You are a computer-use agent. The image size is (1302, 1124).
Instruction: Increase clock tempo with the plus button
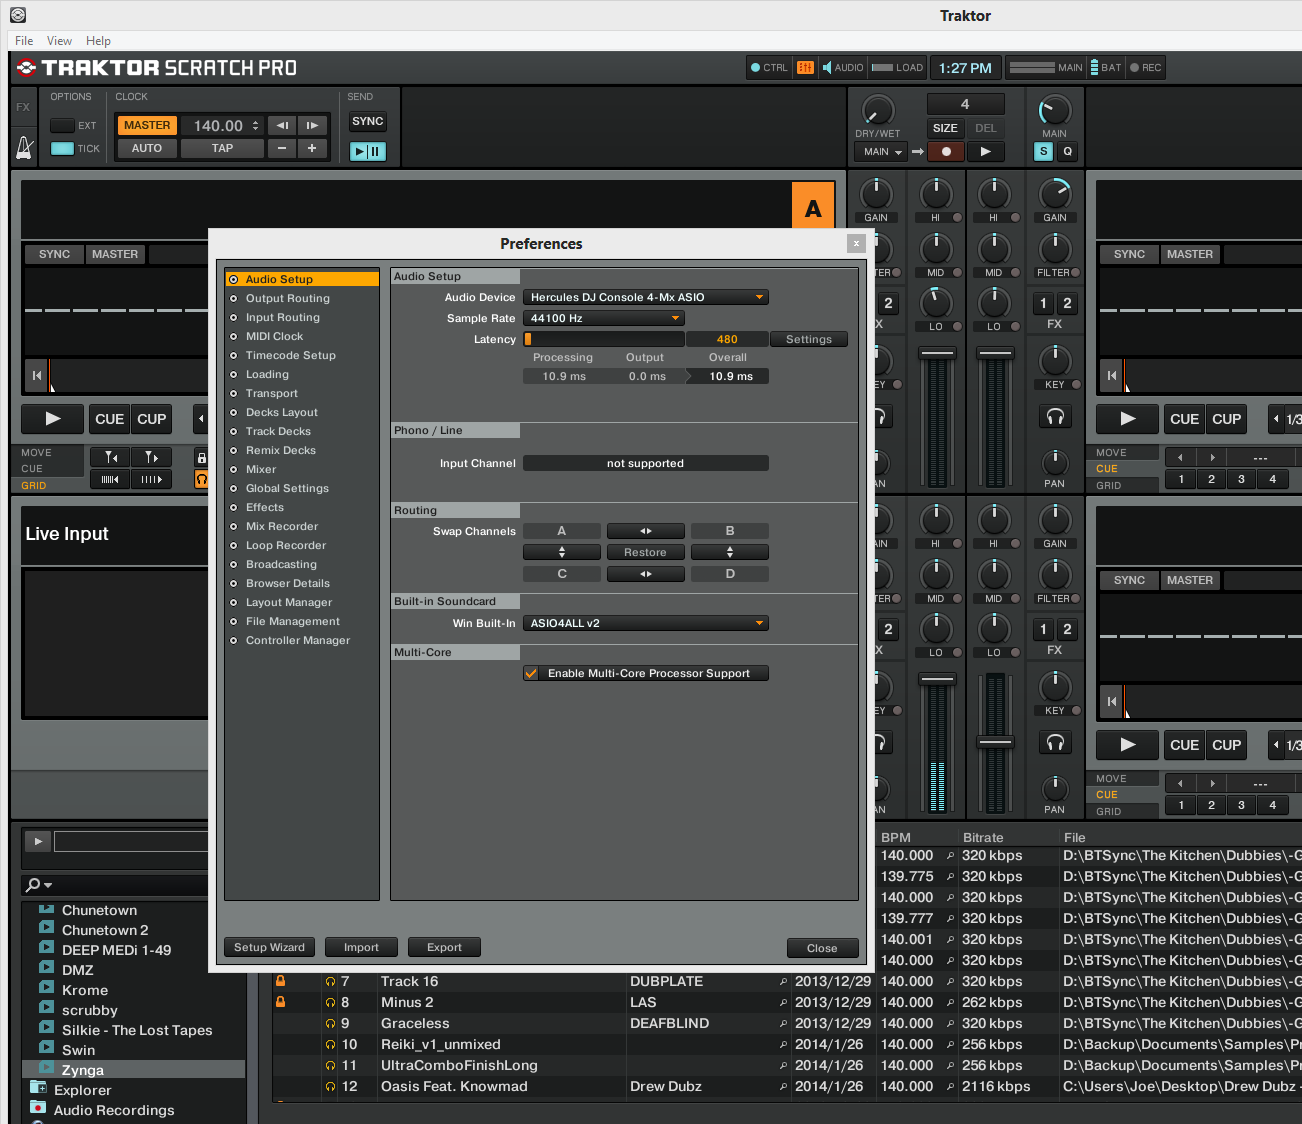[312, 148]
